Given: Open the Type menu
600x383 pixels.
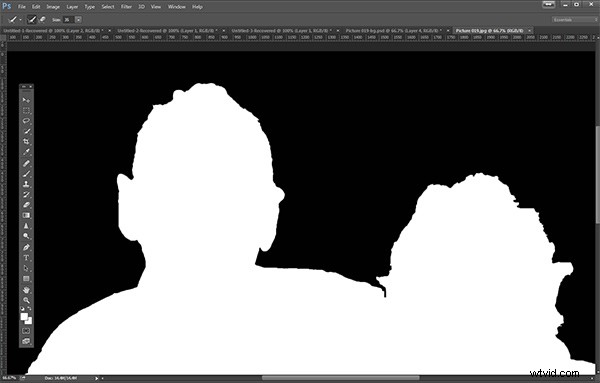Looking at the screenshot, I should point(90,7).
